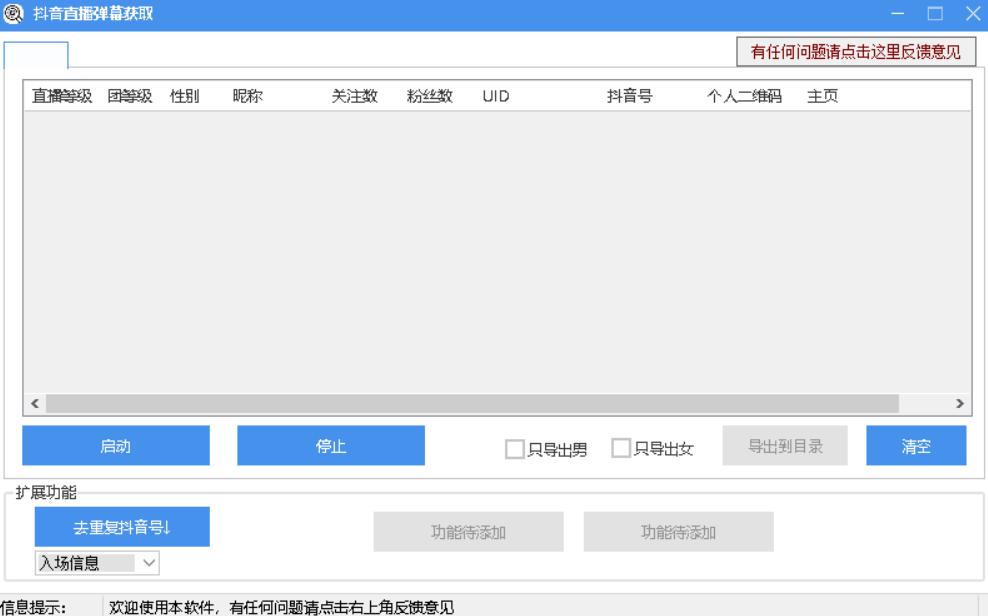Click the feedback button 有任何问题请点击这里反馈意见
The image size is (988, 616).
tap(856, 52)
